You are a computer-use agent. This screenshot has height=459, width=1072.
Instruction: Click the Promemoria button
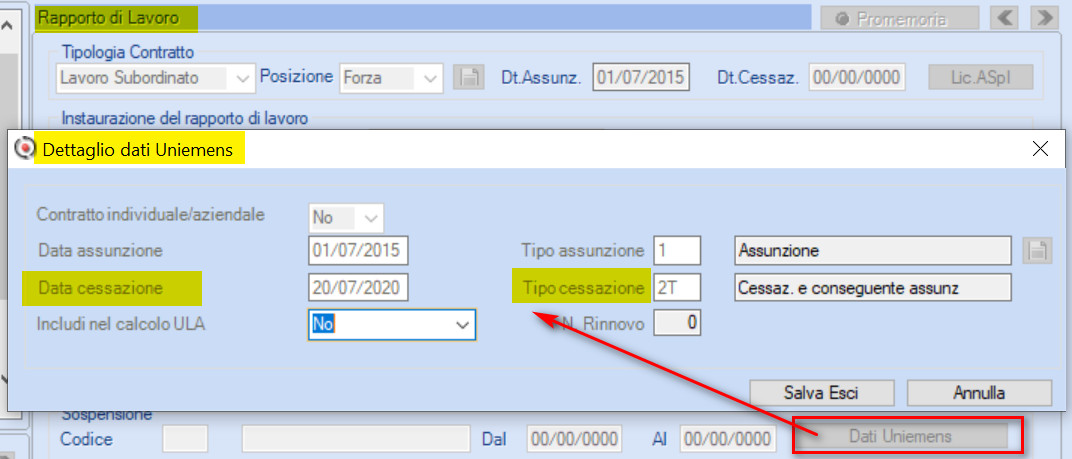click(x=900, y=18)
